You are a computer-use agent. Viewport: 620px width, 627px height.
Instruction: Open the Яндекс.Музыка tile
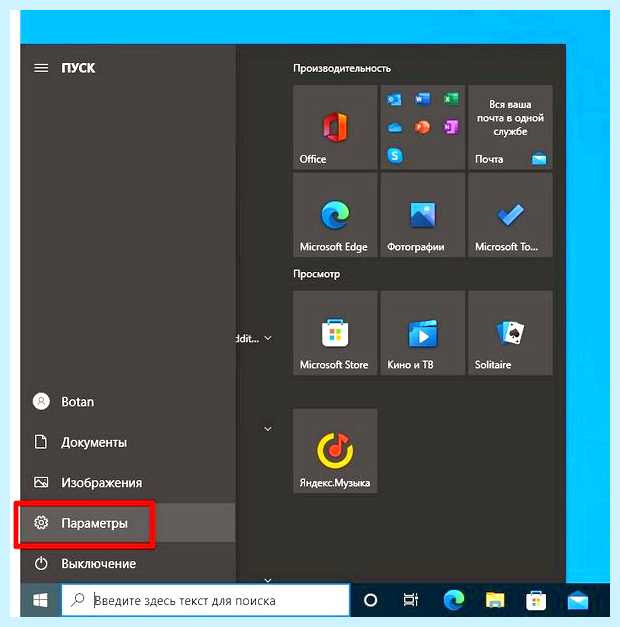tap(335, 451)
